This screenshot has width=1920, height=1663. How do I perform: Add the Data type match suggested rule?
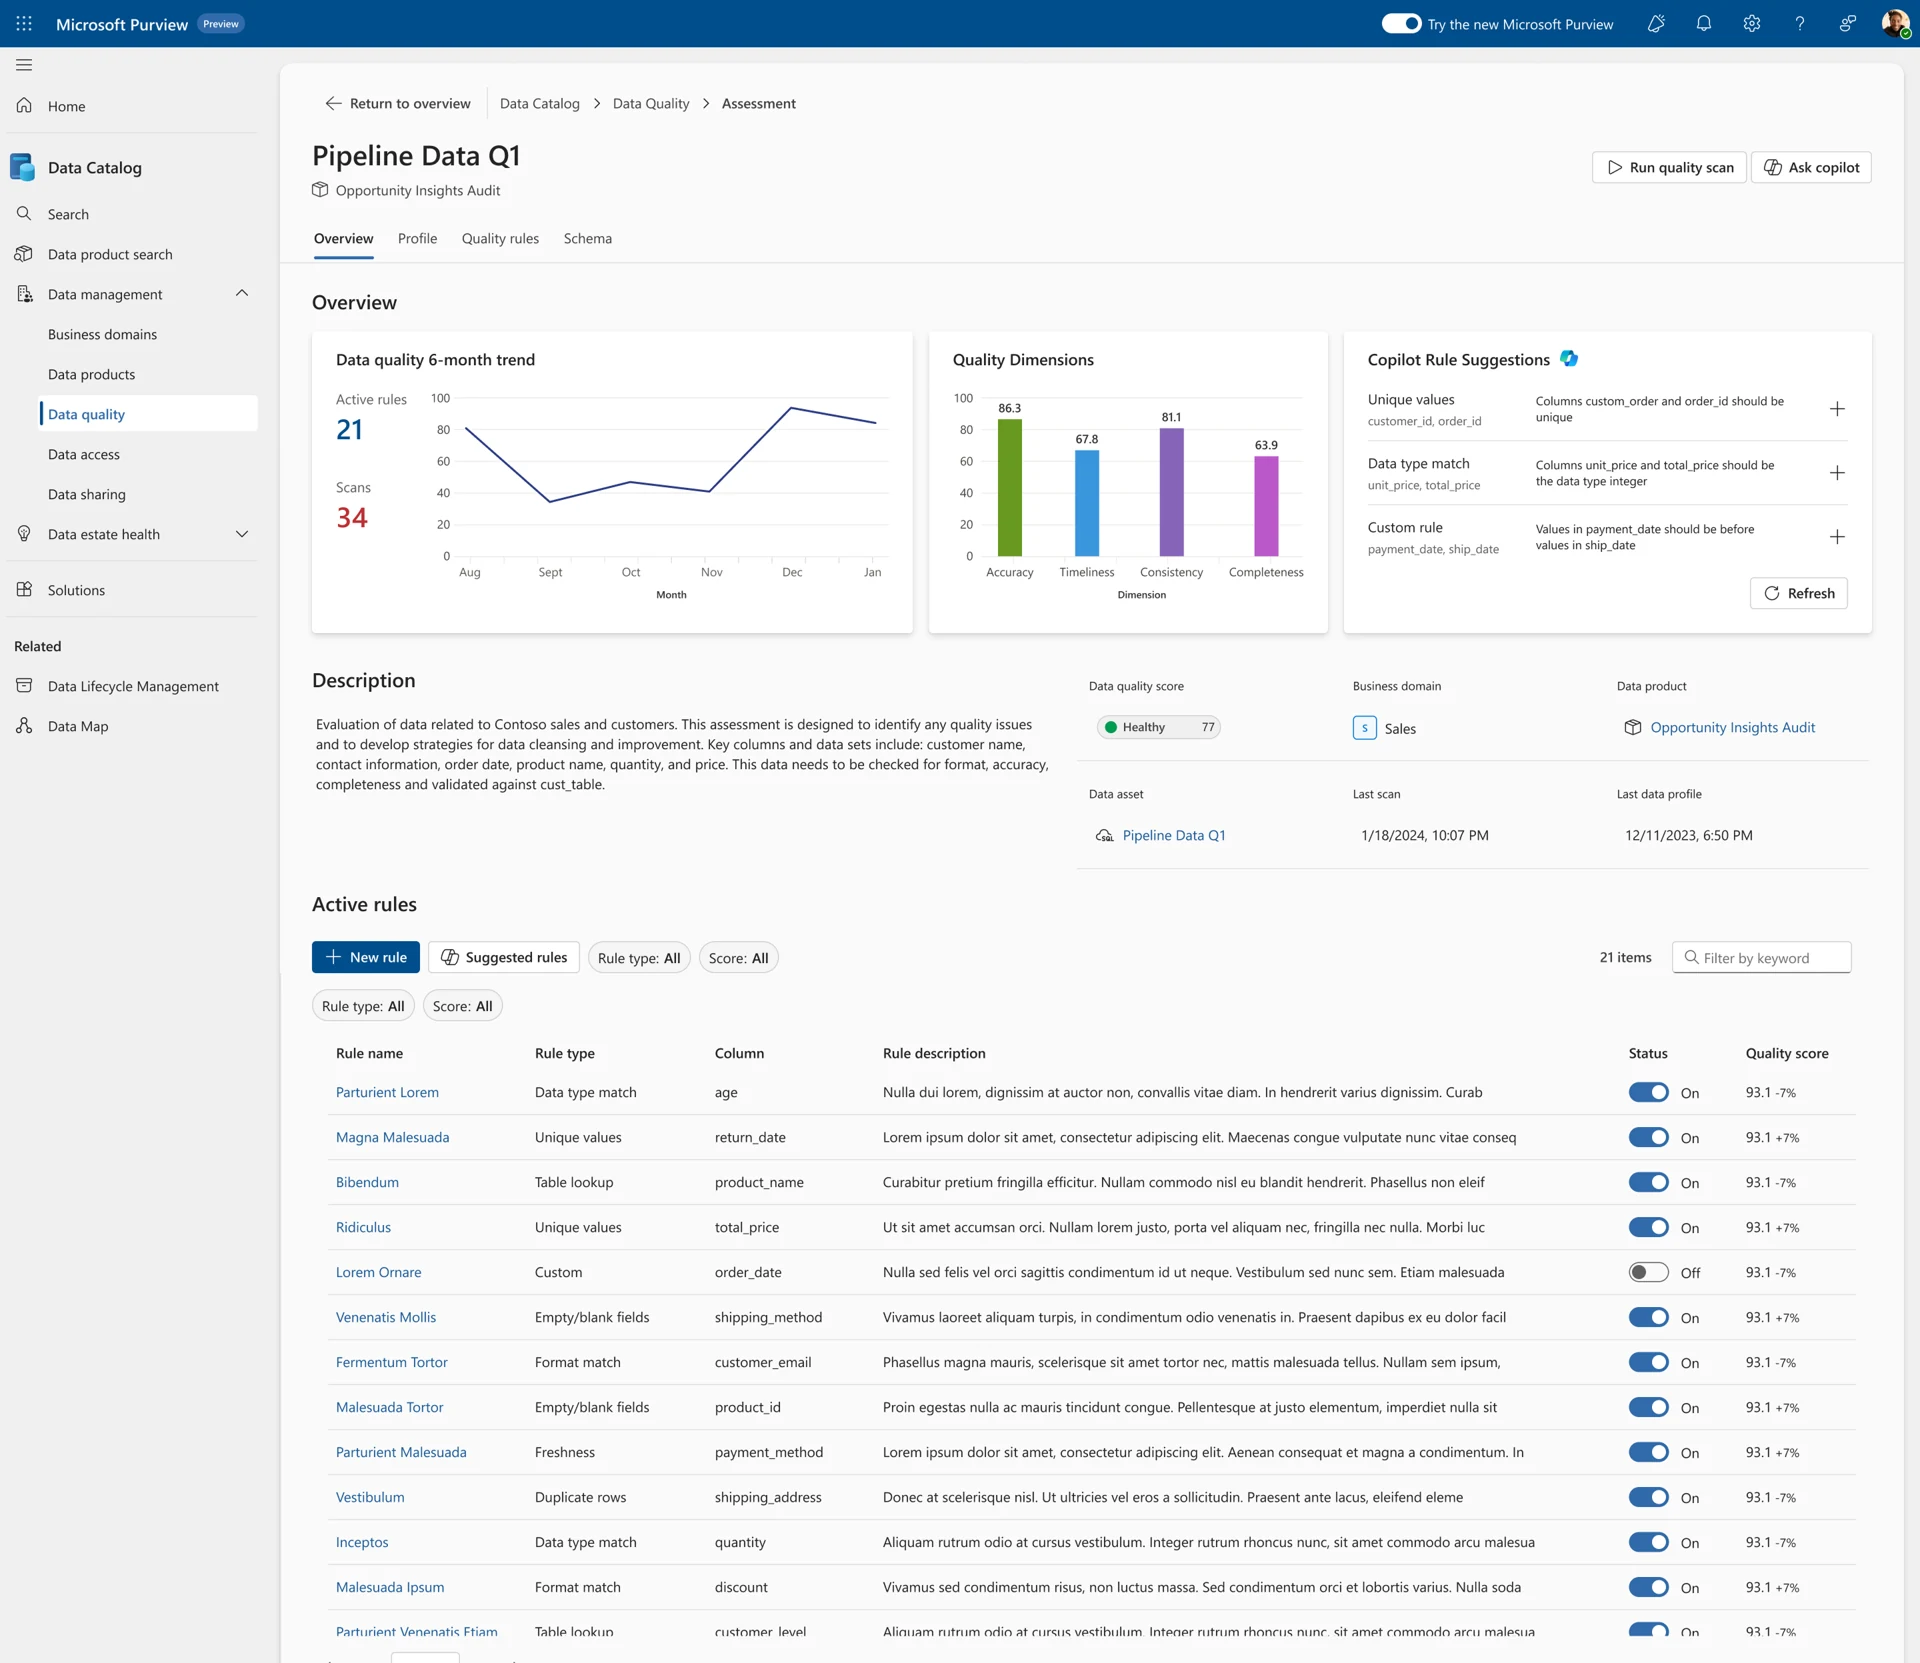1837,473
